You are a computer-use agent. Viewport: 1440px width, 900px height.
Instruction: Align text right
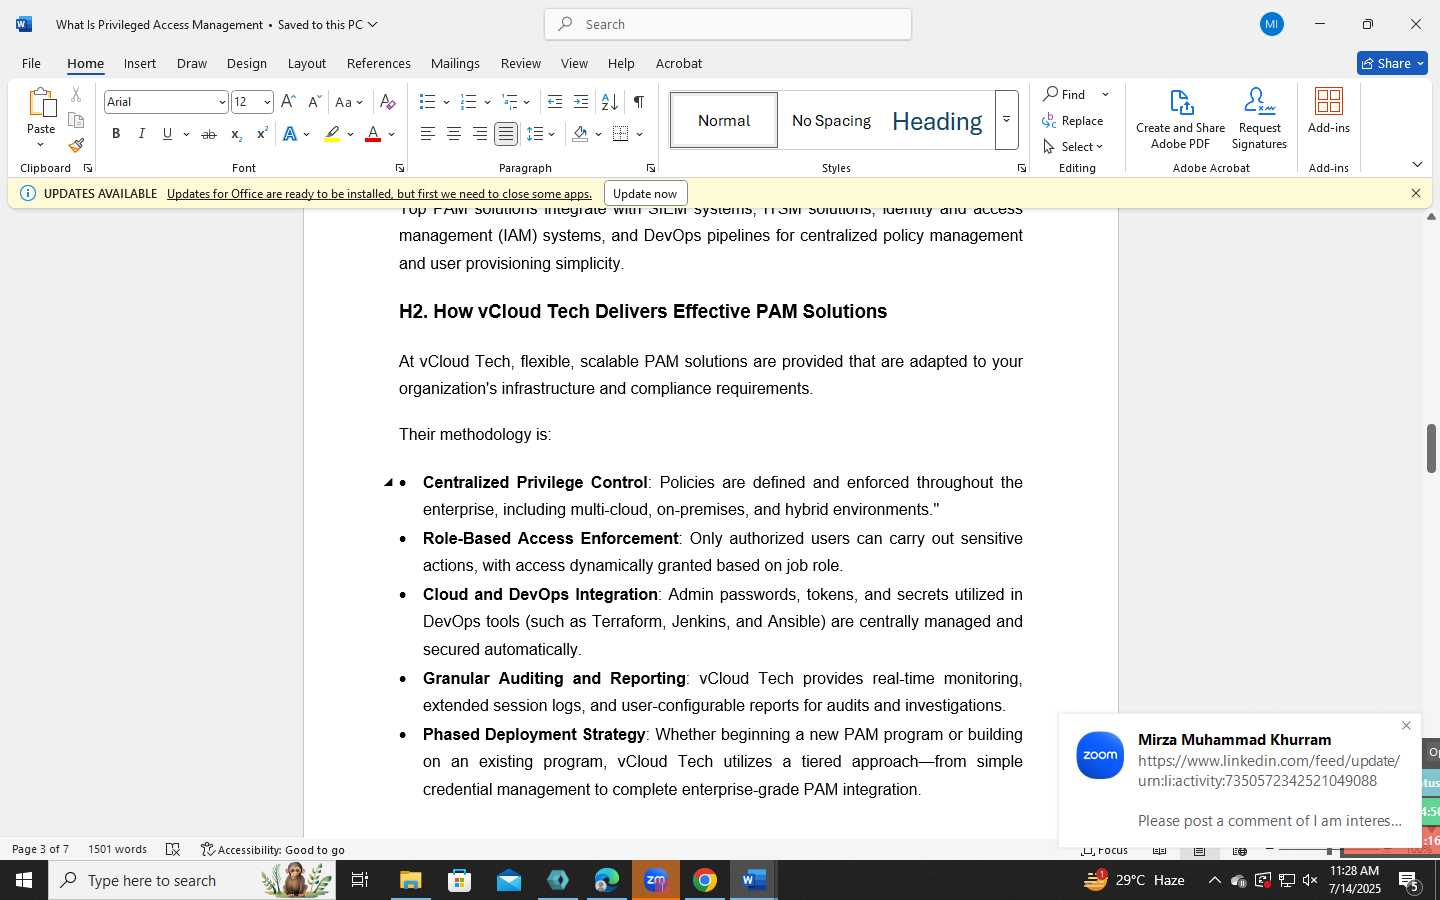click(x=480, y=134)
